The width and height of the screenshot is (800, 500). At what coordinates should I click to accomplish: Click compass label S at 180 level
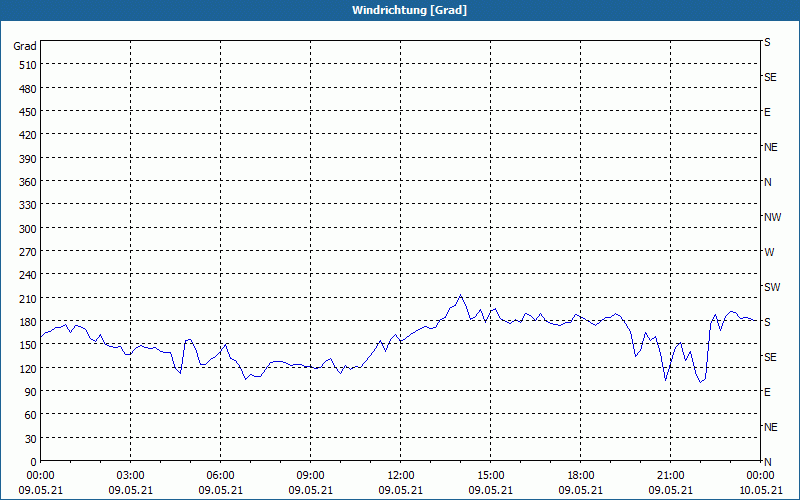click(767, 322)
